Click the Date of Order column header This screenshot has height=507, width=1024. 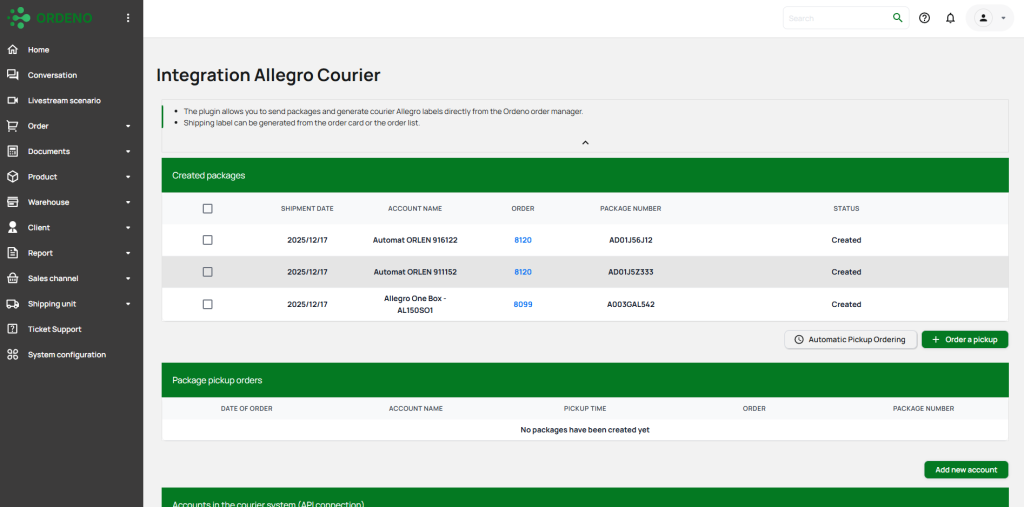click(x=246, y=408)
